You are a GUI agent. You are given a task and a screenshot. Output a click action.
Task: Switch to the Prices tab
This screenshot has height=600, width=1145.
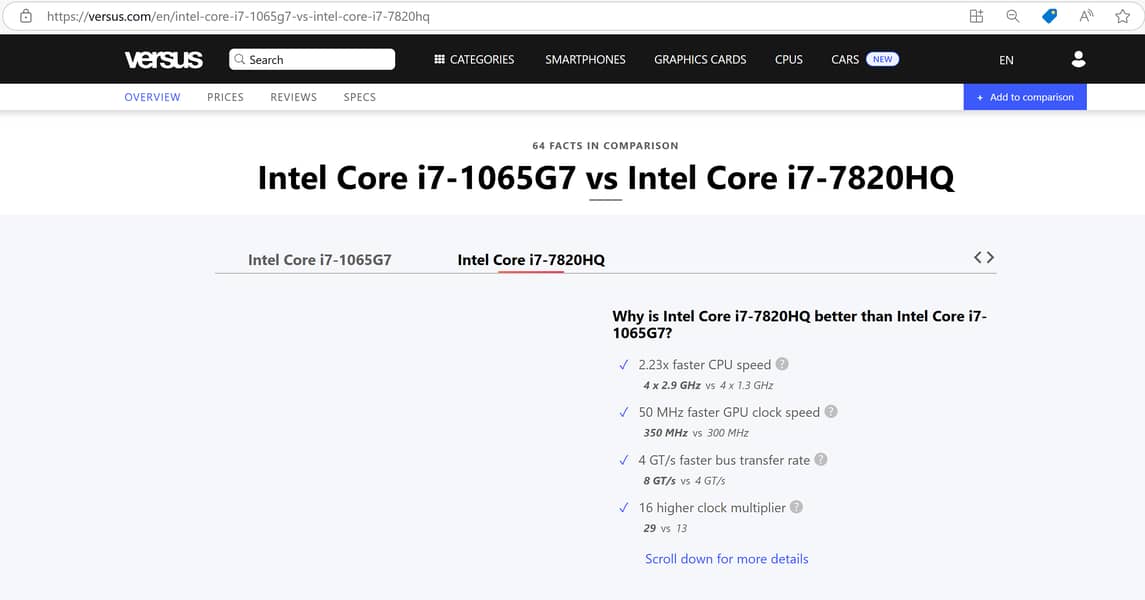[x=225, y=97]
